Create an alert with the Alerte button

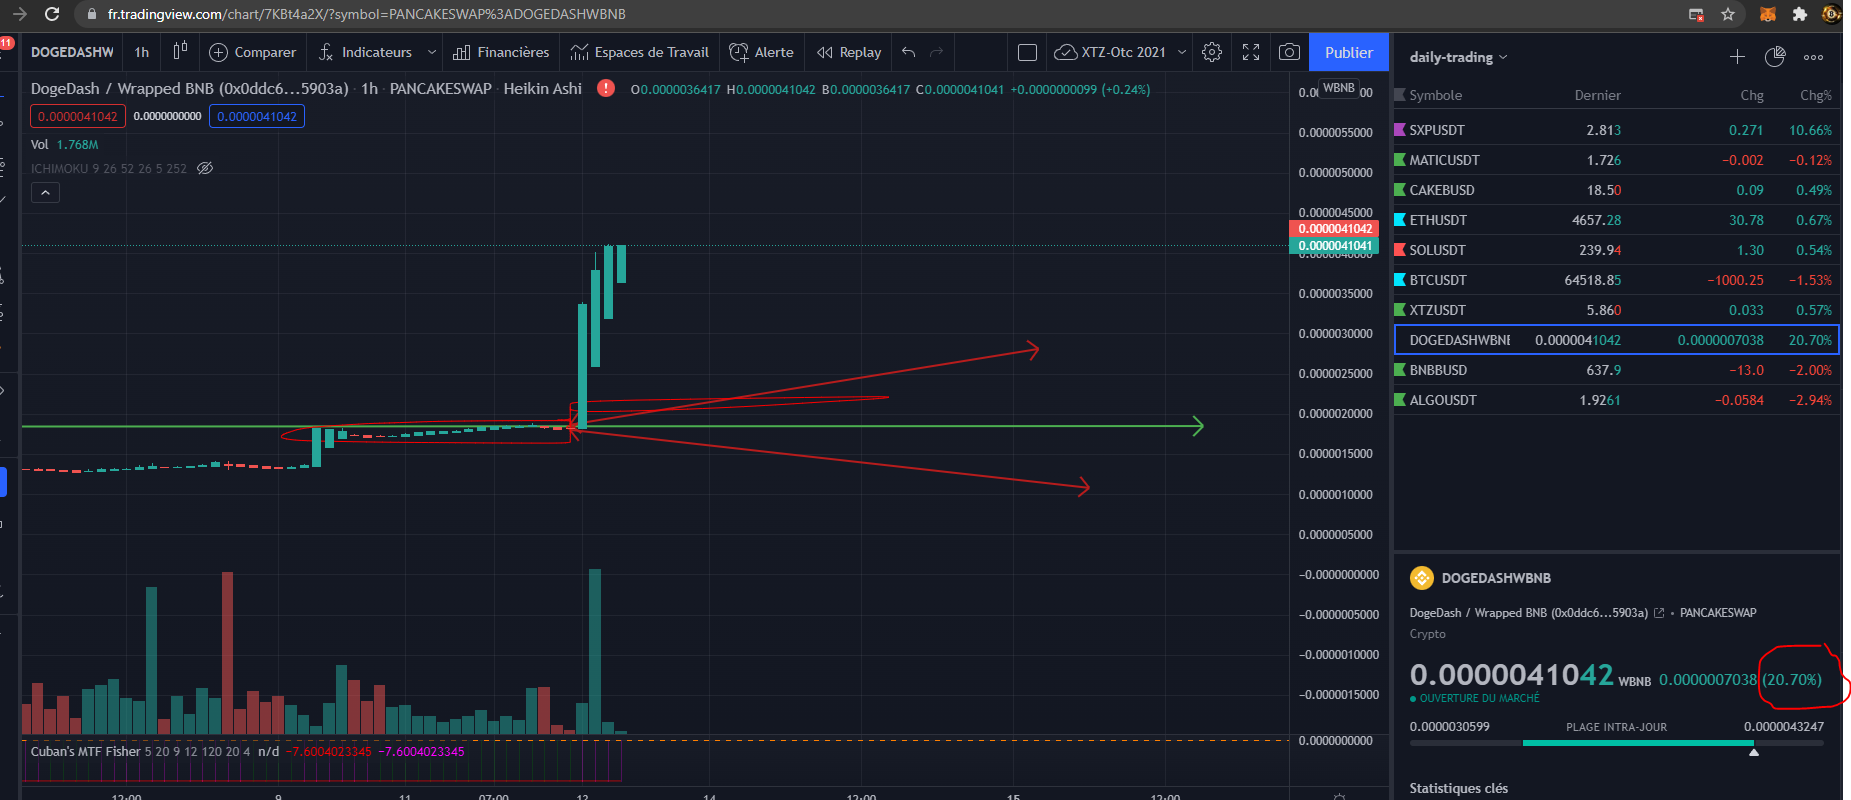point(762,52)
